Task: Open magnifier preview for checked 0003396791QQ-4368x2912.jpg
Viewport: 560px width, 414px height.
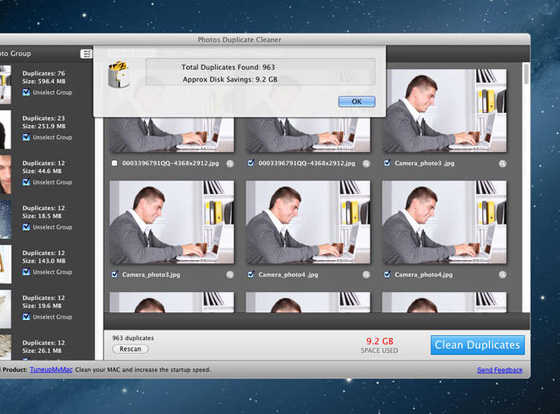Action: click(366, 164)
